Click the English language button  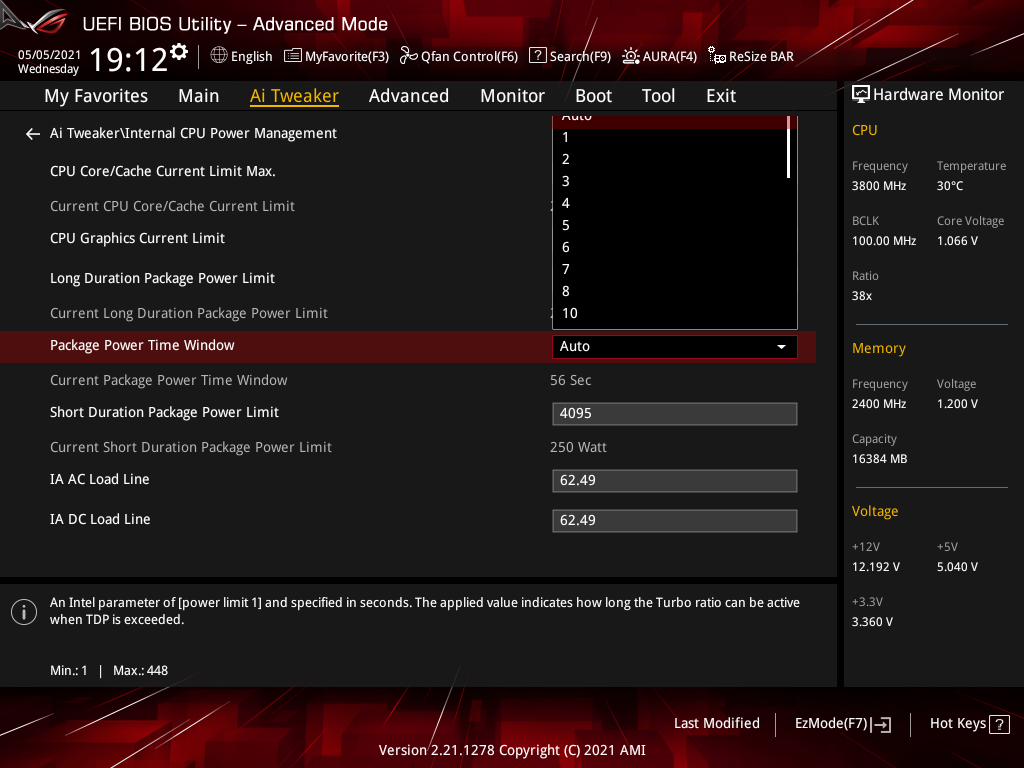241,56
